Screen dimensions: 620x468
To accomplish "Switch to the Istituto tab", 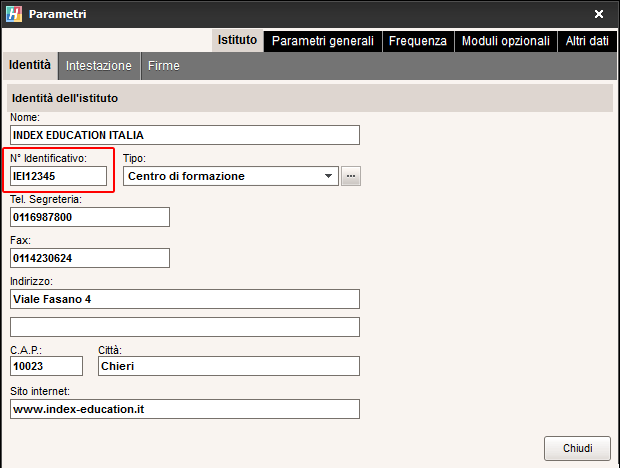I will coord(237,40).
